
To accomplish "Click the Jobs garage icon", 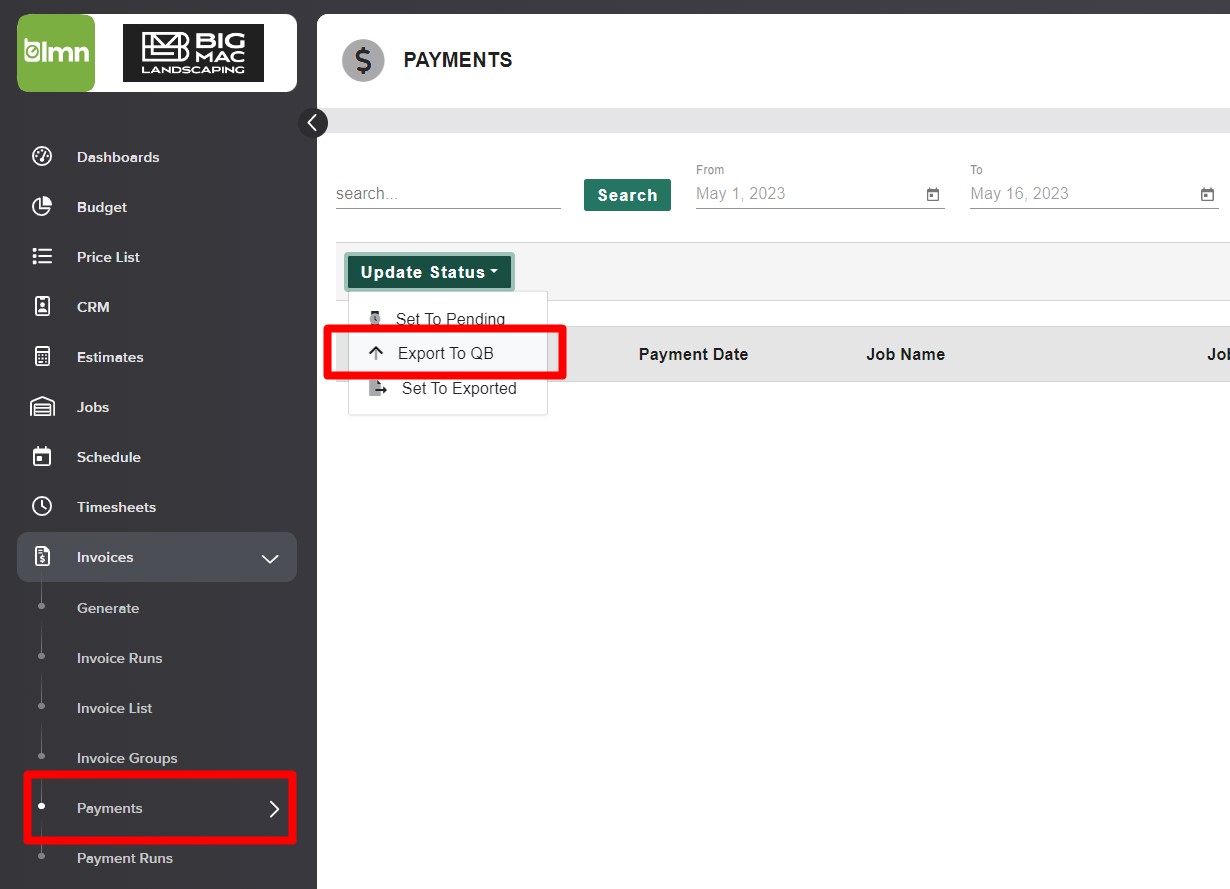I will pyautogui.click(x=42, y=406).
